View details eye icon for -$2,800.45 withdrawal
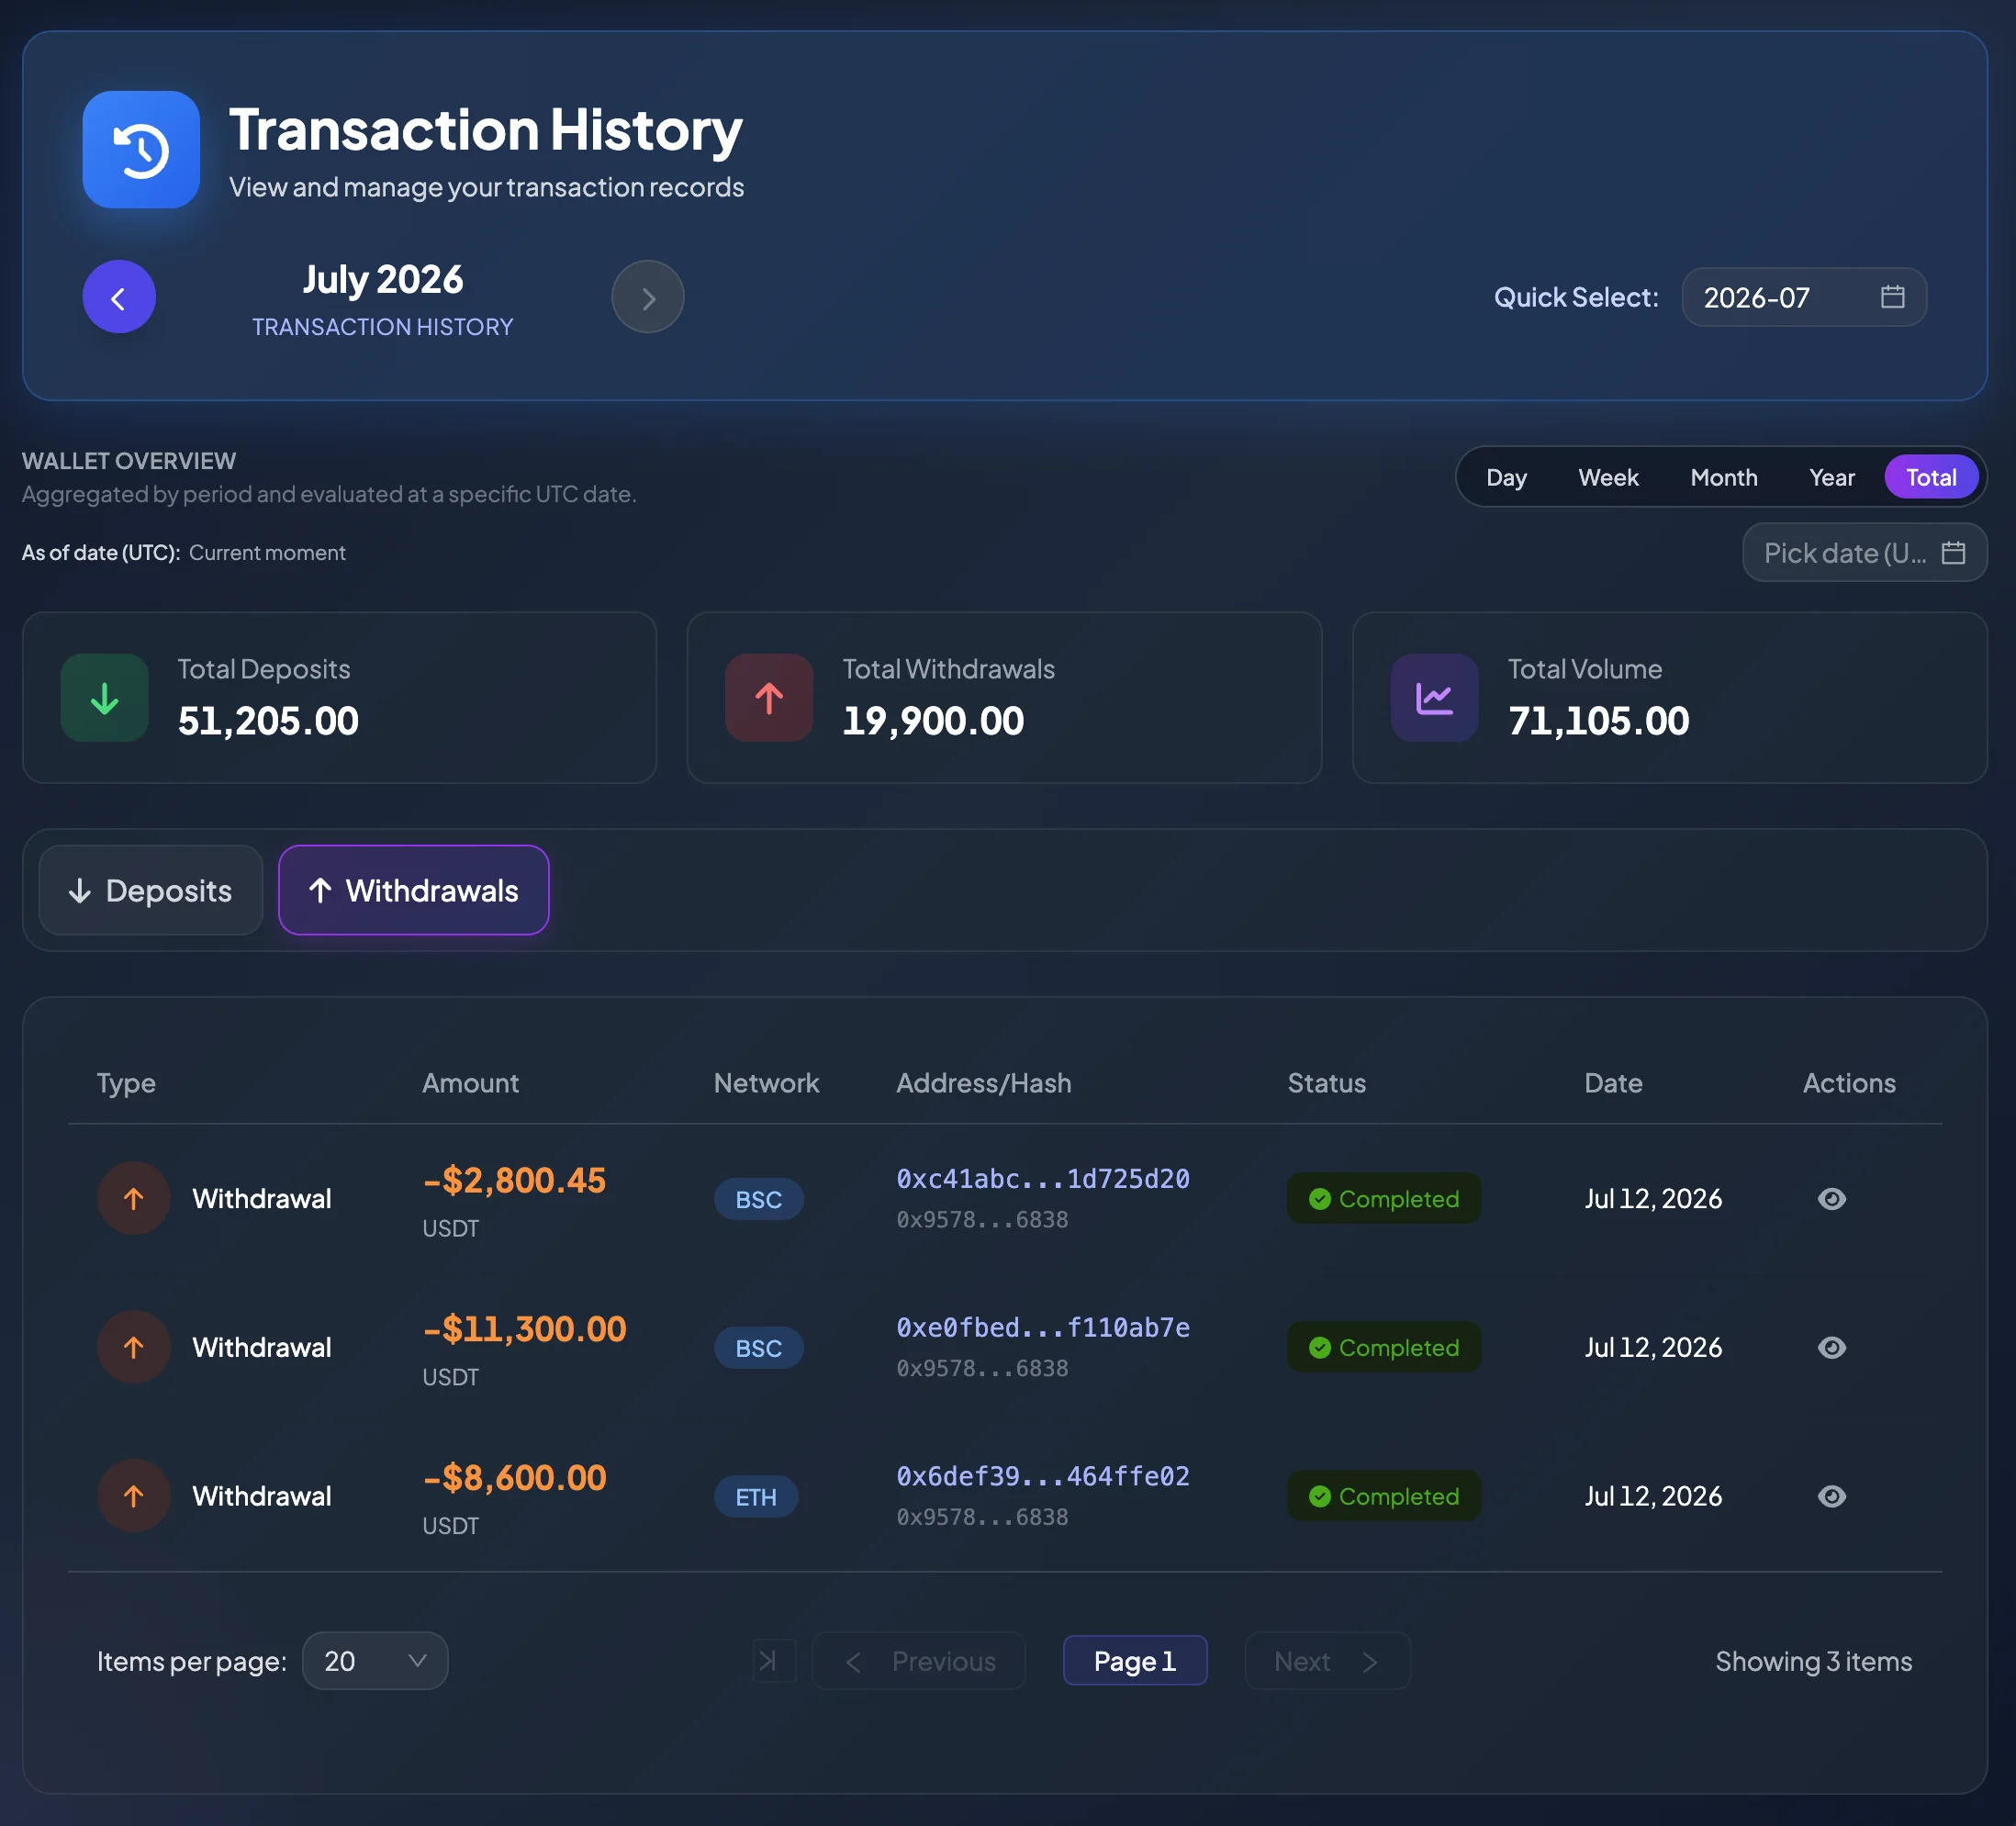Viewport: 2016px width, 1826px height. coord(1832,1199)
